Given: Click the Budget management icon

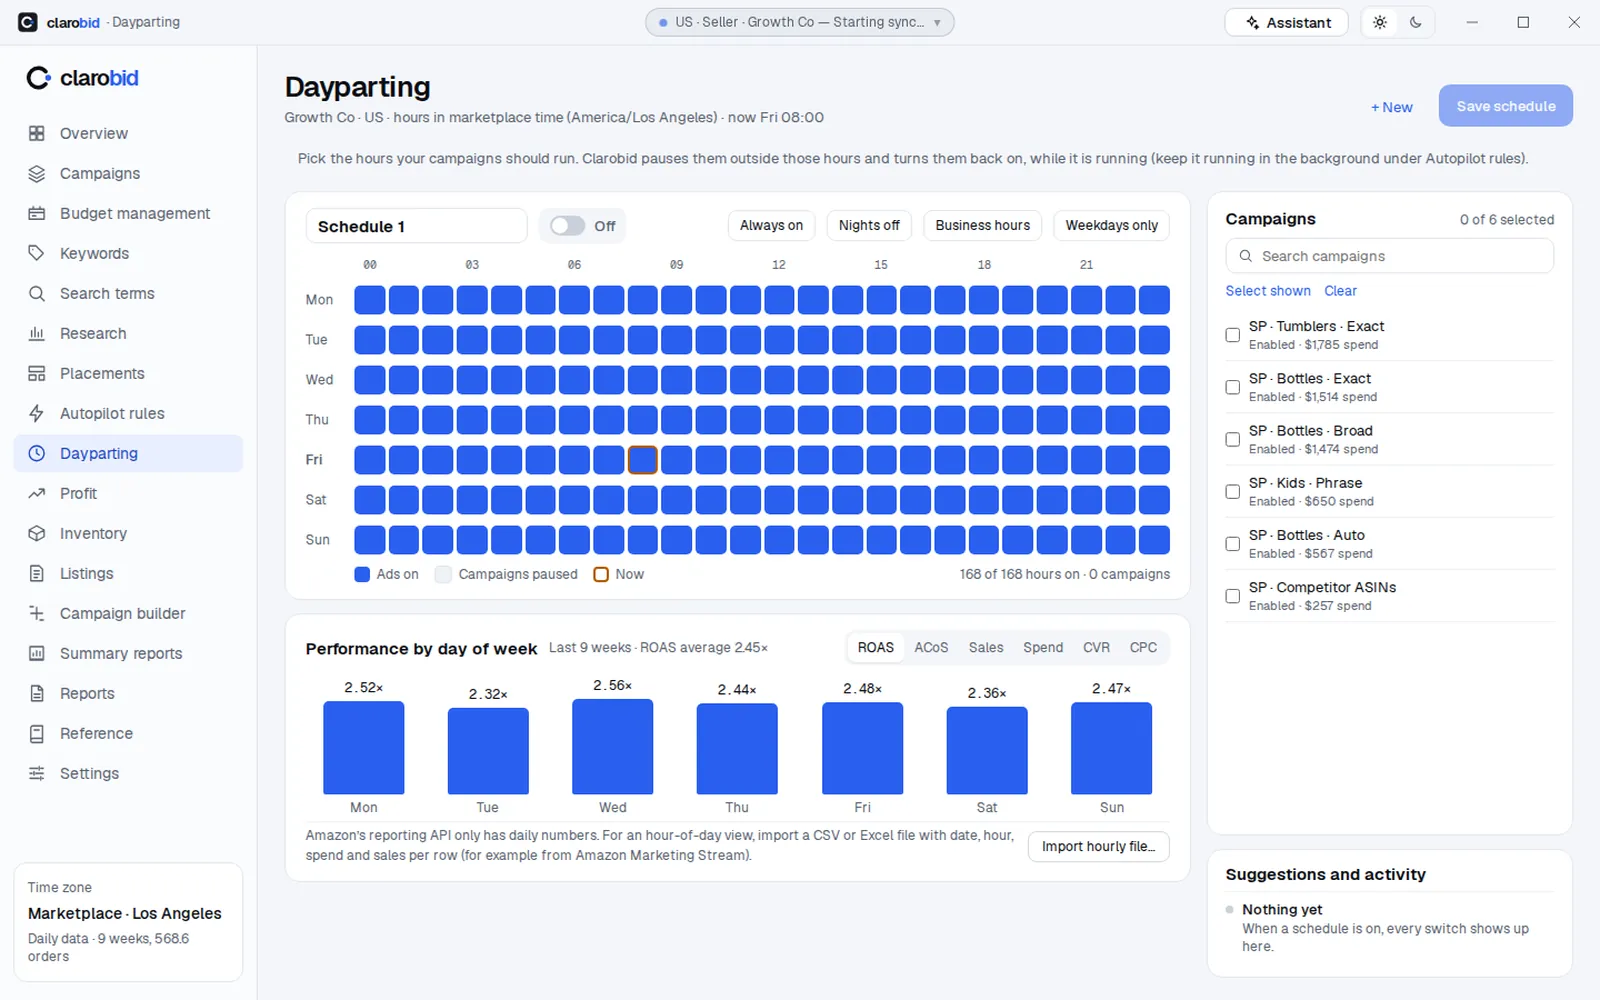Looking at the screenshot, I should pos(37,213).
